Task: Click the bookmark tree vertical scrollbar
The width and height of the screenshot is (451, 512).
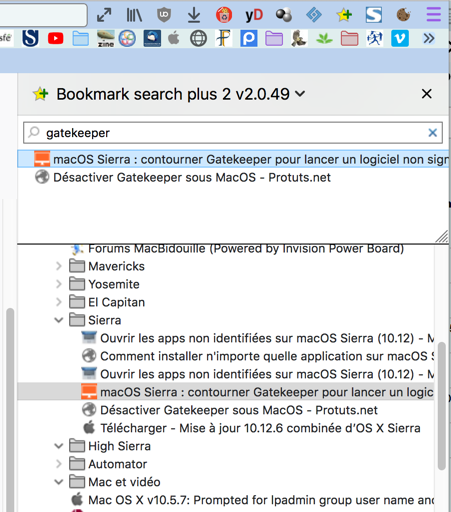Action: coord(442,405)
